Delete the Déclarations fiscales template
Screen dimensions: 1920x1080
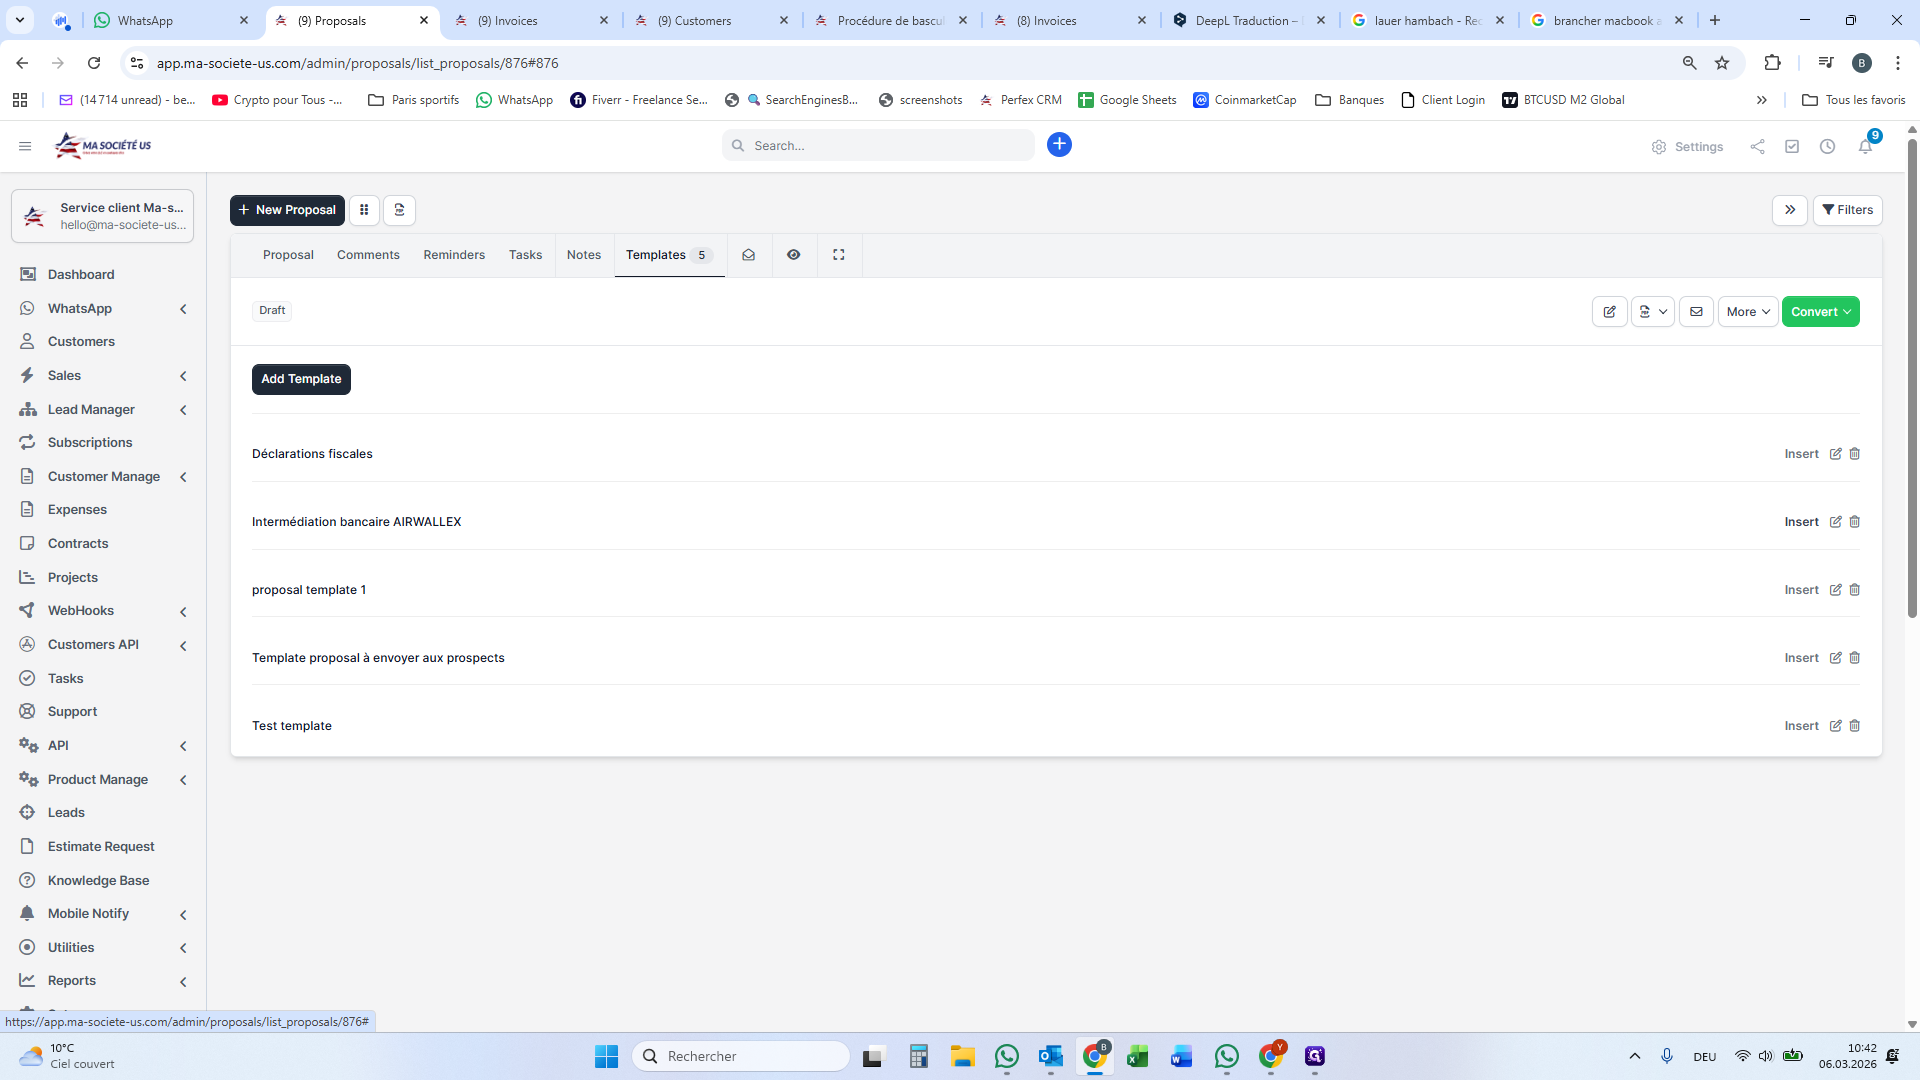pos(1855,454)
